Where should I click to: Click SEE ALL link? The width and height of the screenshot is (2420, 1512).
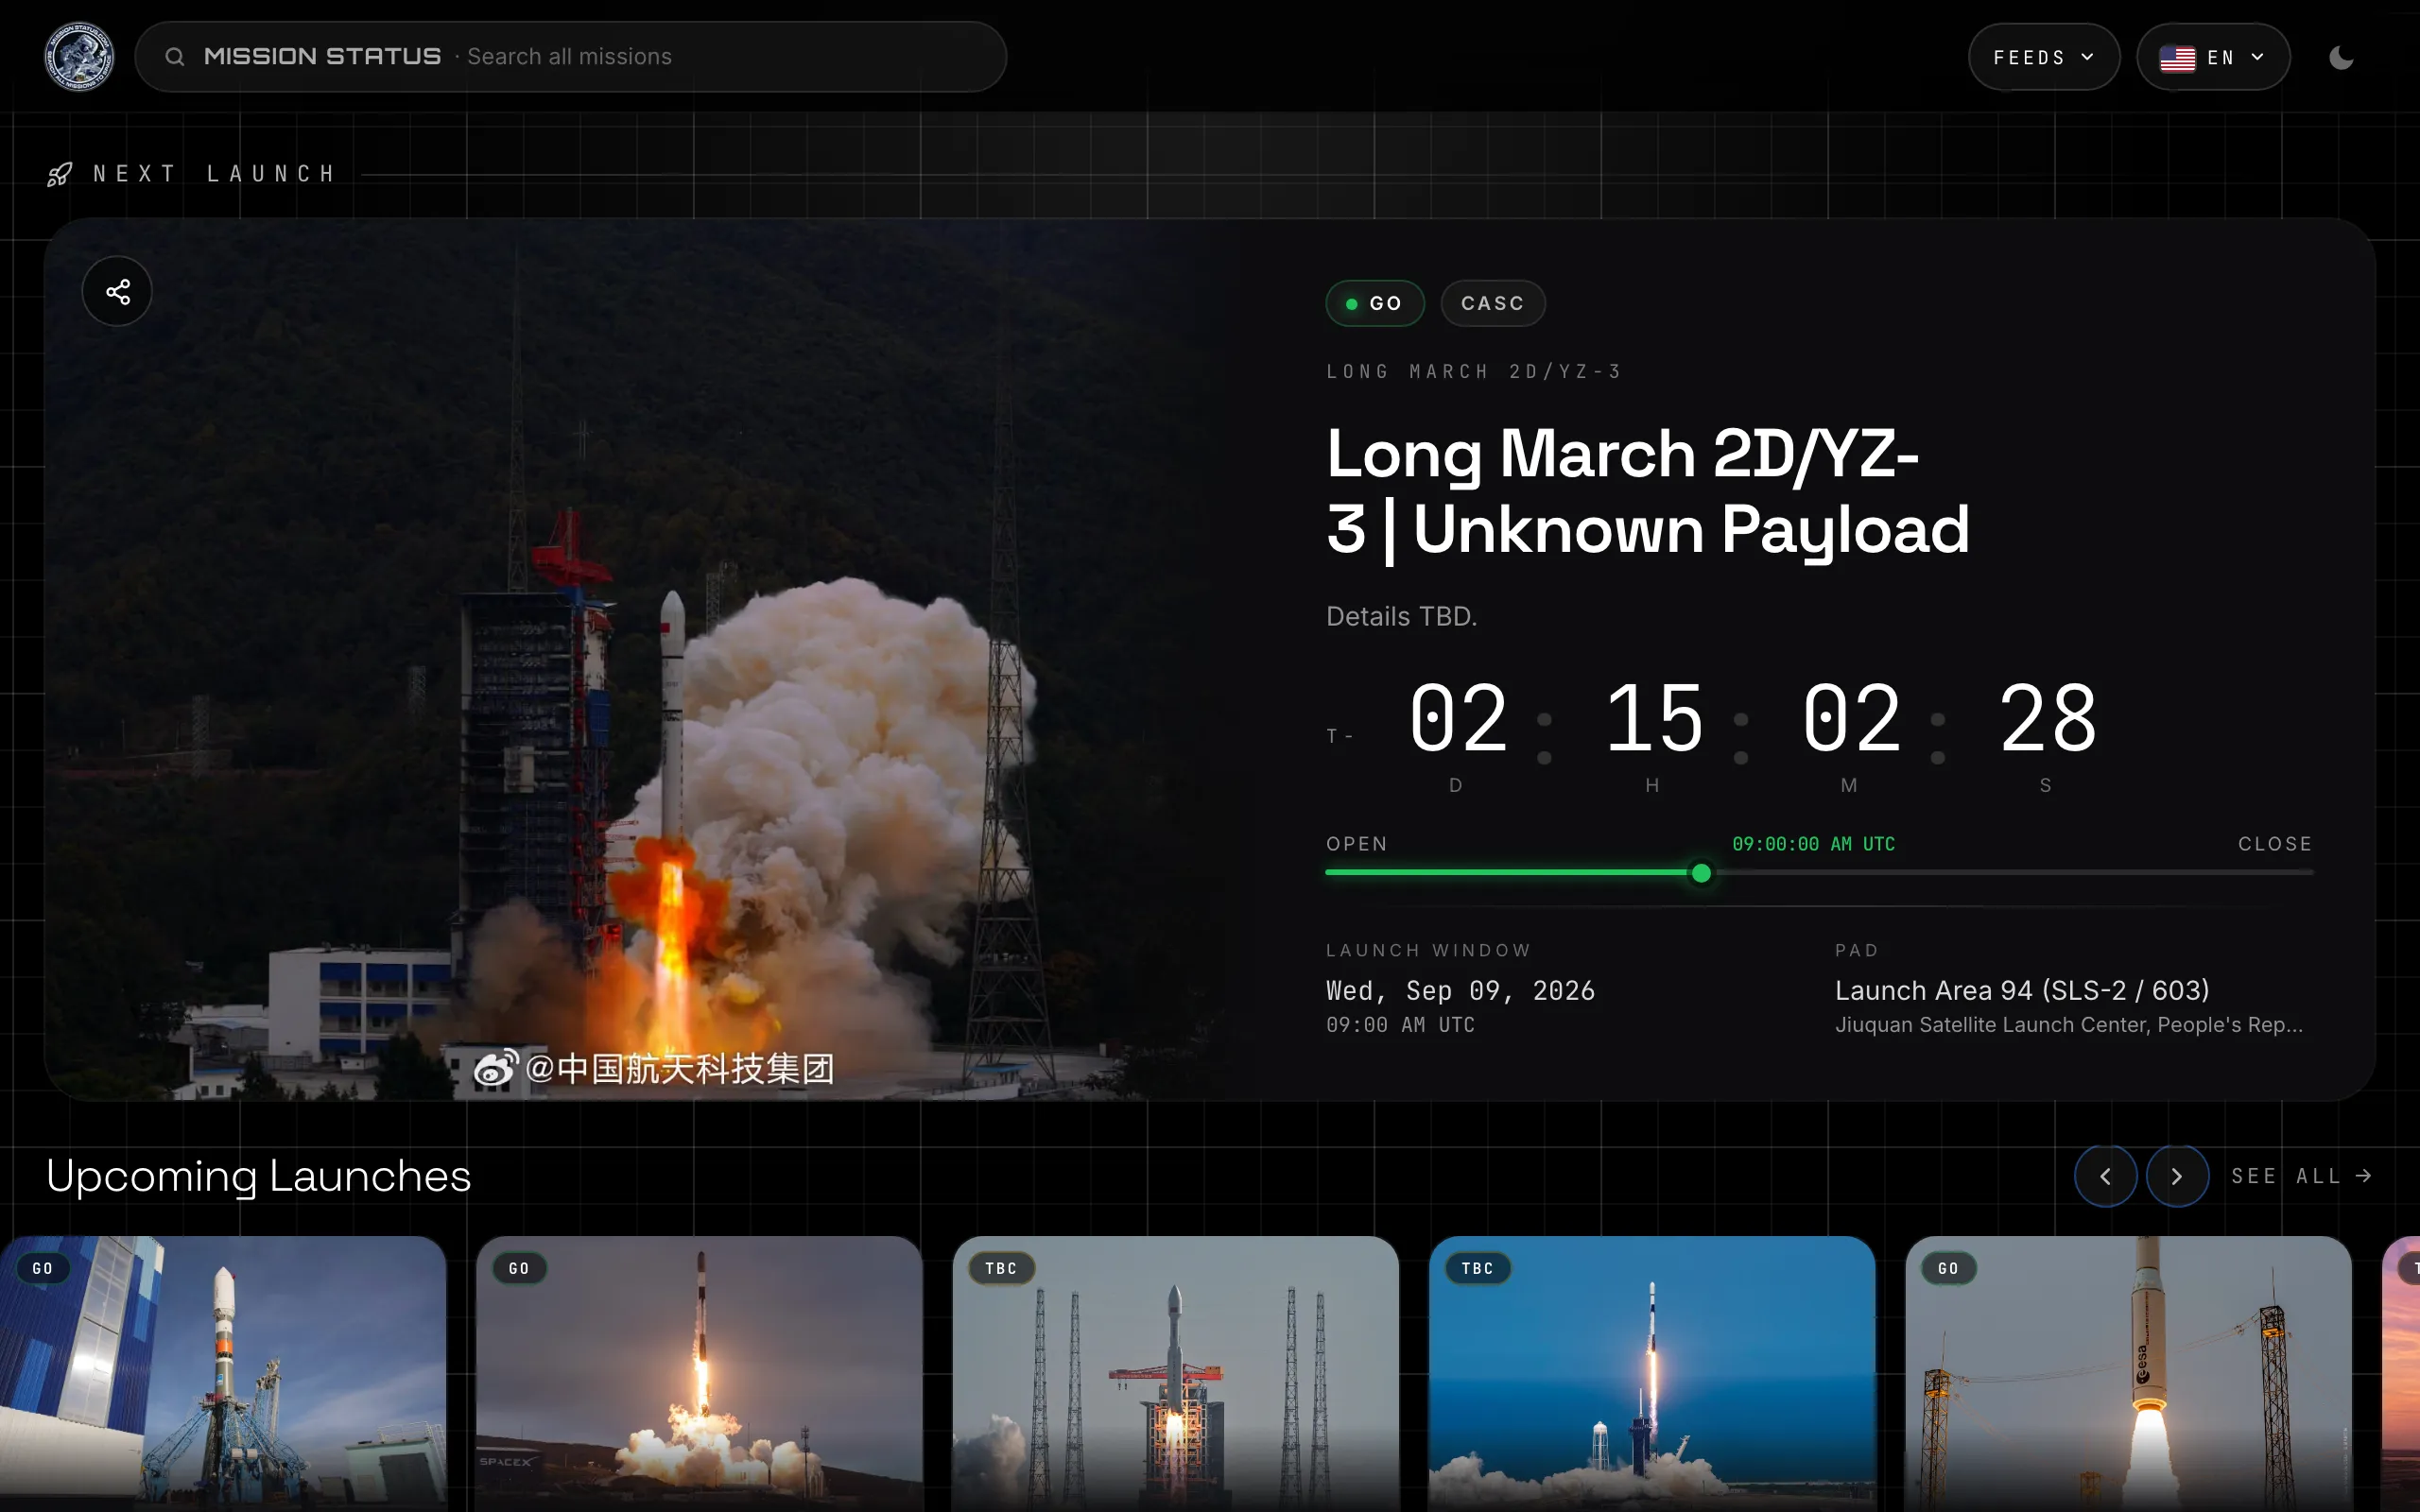pyautogui.click(x=2301, y=1176)
